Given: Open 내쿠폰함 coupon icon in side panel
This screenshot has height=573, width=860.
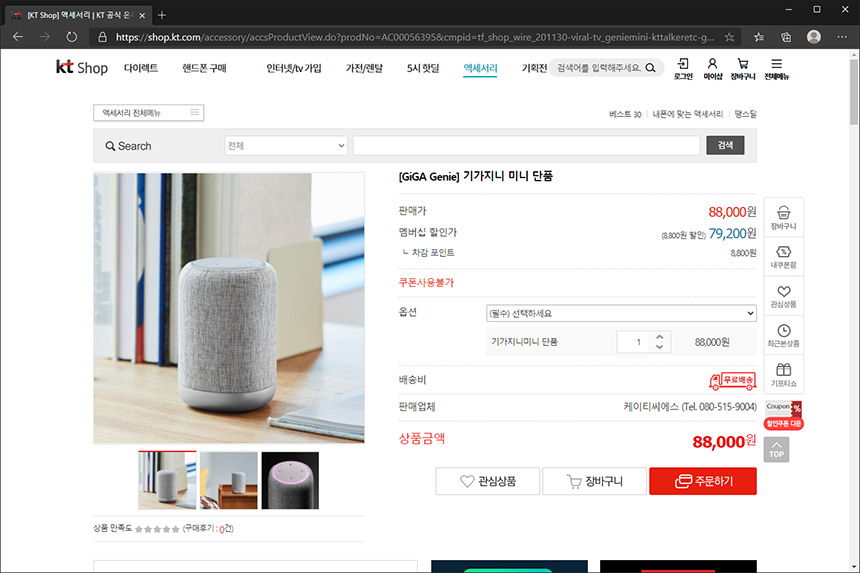Looking at the screenshot, I should coord(783,257).
